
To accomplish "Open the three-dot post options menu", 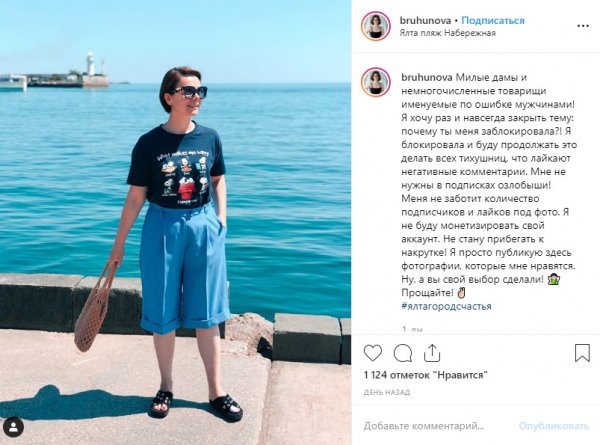I will coord(583,26).
